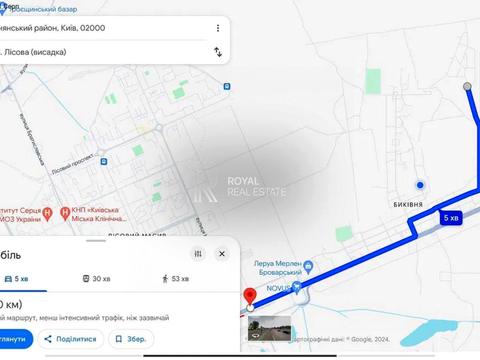Edit the origin address field ending 02000
The height and width of the screenshot is (360, 480).
coord(103,28)
